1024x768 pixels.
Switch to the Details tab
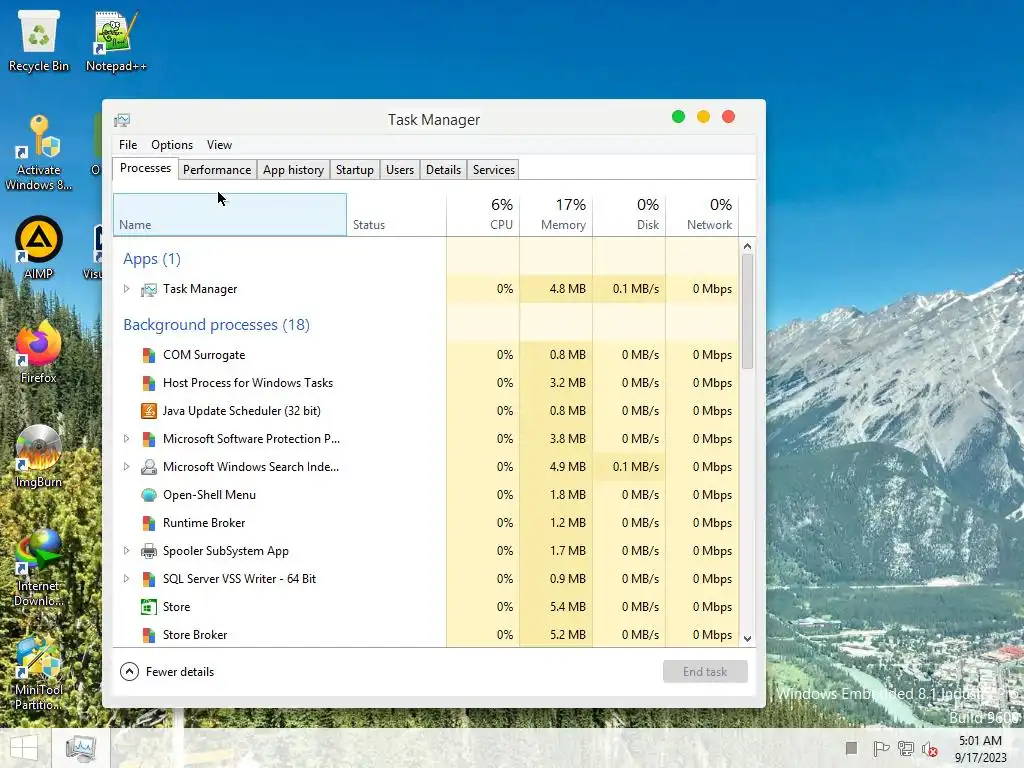(x=443, y=170)
